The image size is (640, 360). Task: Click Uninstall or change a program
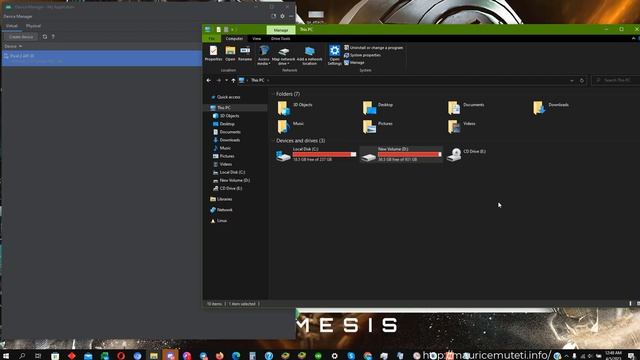point(373,48)
